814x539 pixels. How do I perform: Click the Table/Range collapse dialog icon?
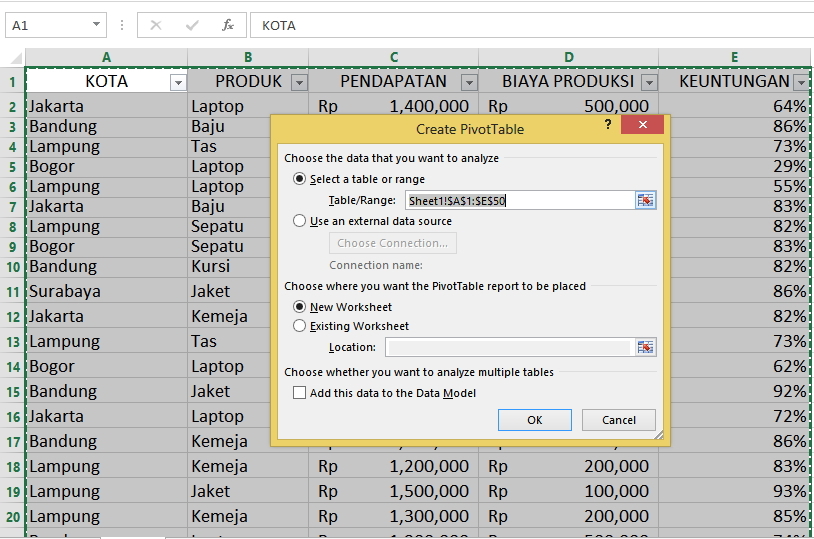(645, 200)
